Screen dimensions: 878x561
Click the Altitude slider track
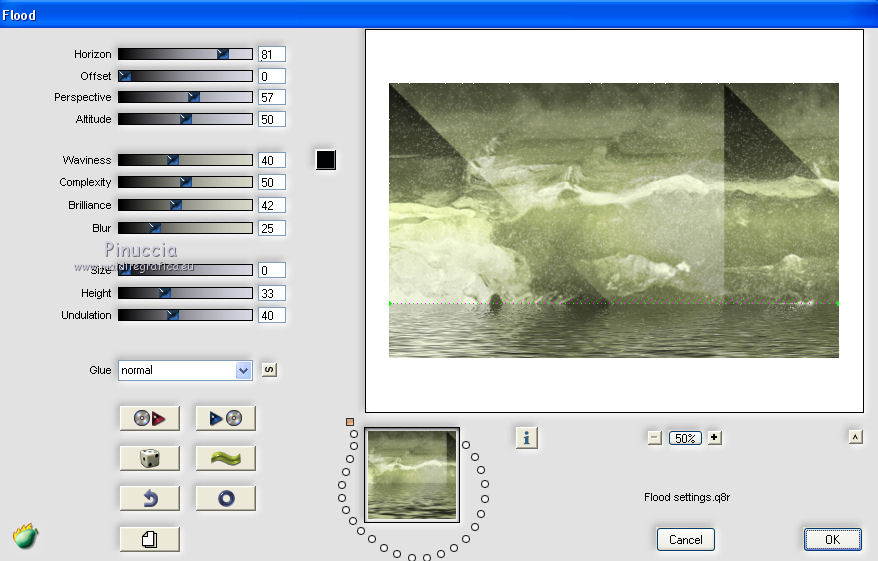(185, 119)
